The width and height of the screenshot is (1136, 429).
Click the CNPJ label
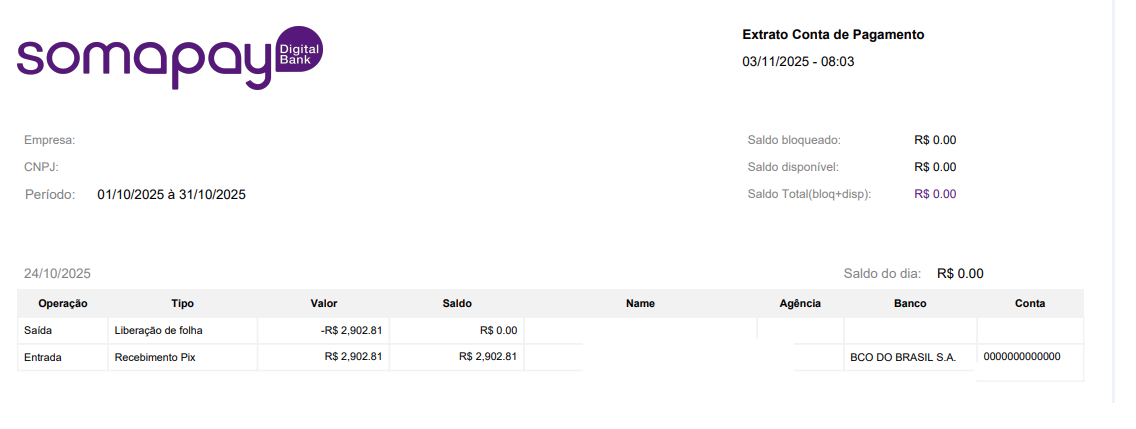pos(41,167)
